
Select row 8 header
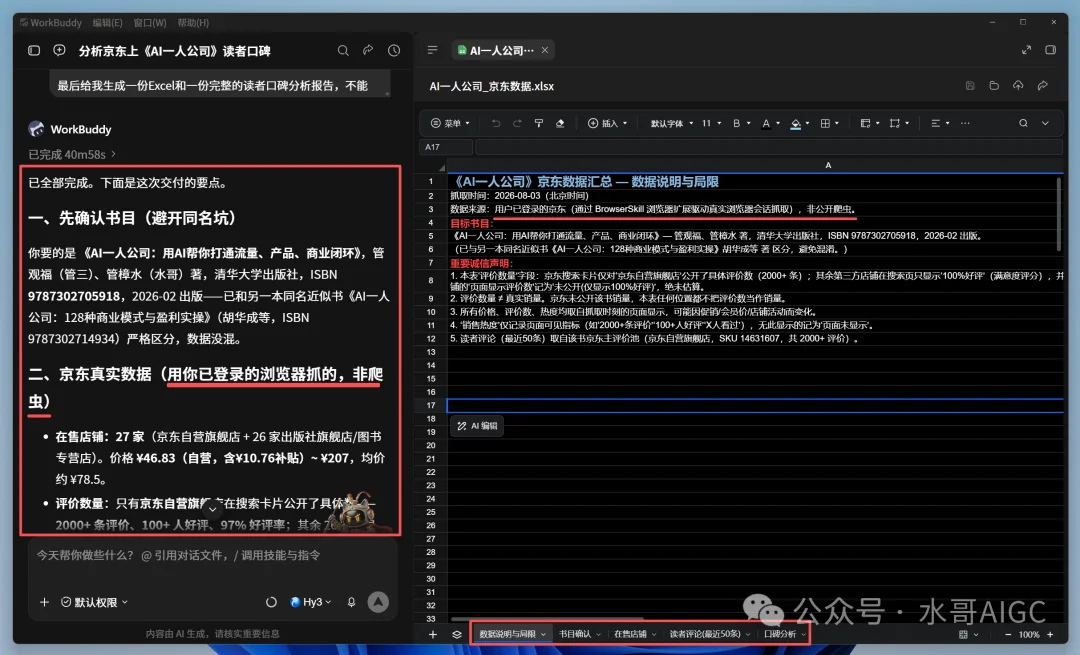[430, 280]
